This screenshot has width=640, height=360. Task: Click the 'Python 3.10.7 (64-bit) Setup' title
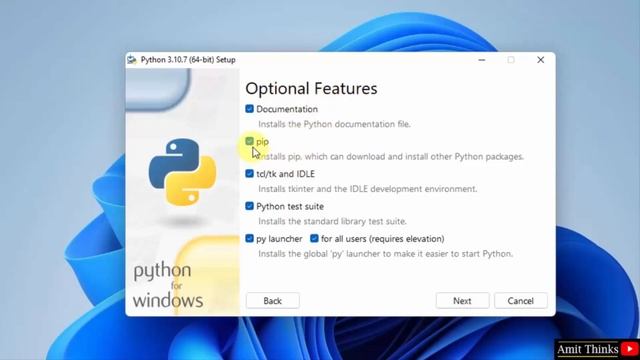coord(188,60)
